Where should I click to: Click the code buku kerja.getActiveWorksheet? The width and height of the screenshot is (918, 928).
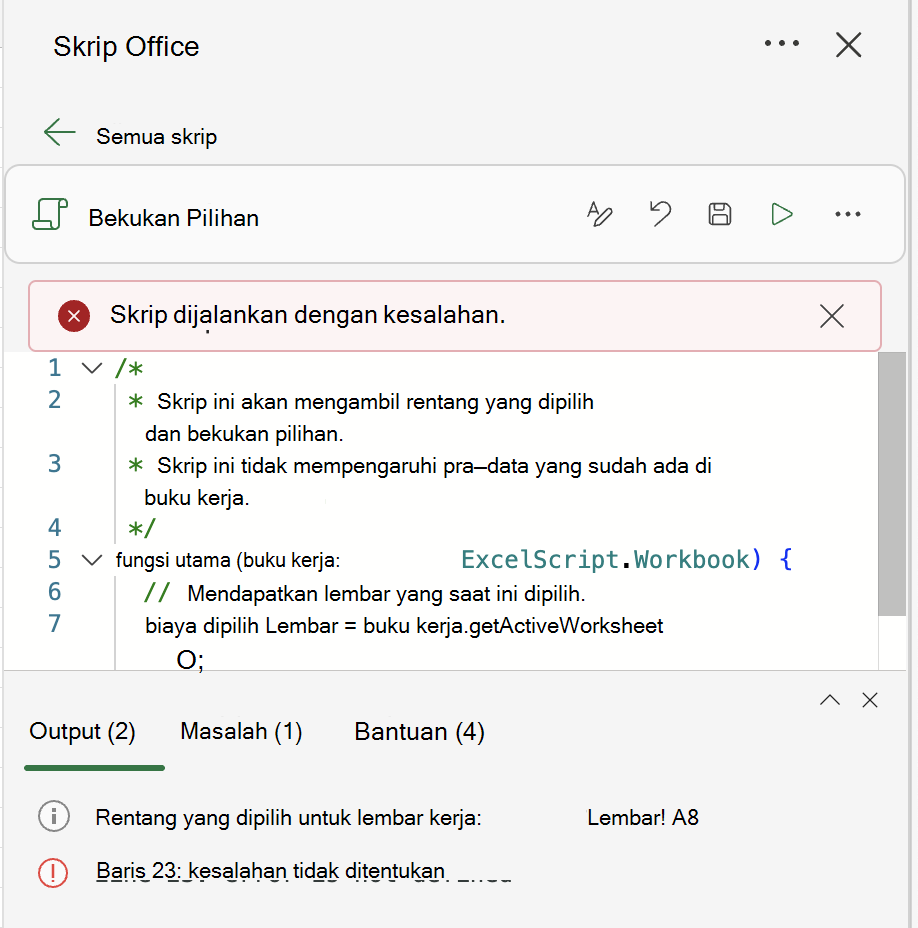513,626
